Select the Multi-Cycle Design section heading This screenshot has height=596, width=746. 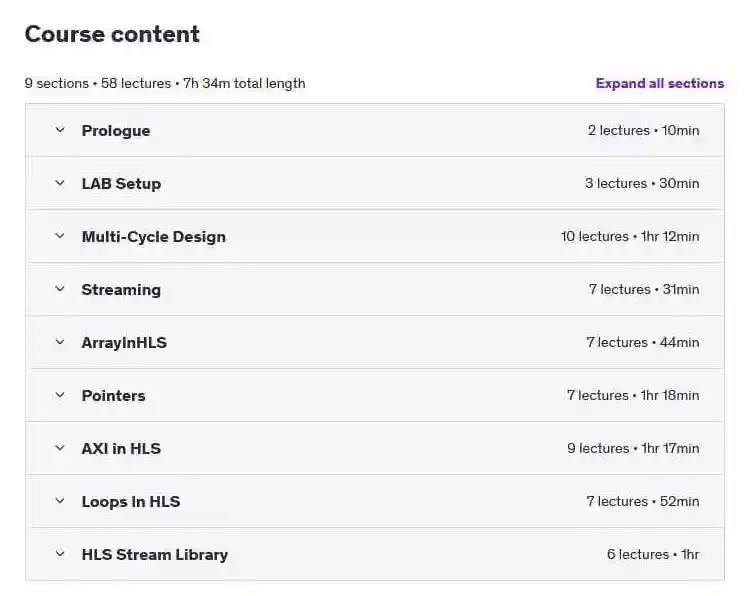point(154,237)
